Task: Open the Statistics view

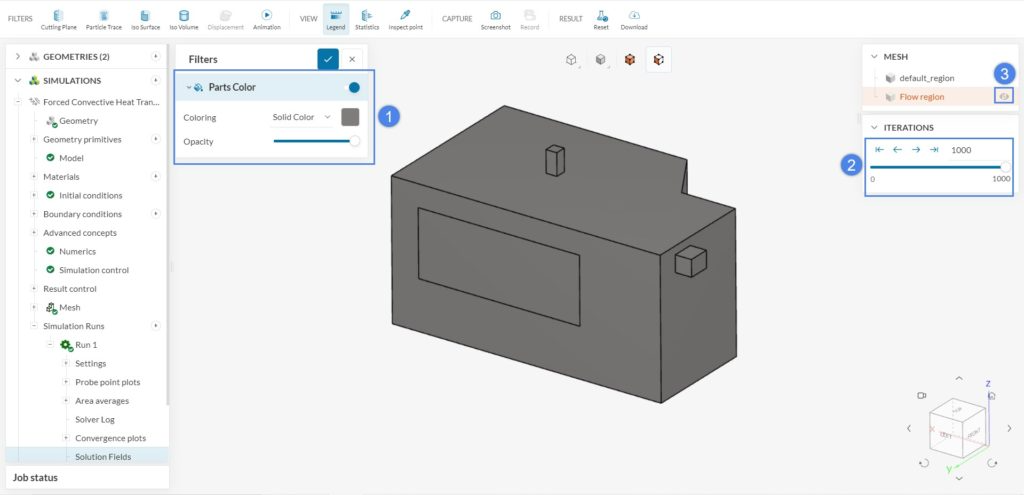Action: (367, 18)
